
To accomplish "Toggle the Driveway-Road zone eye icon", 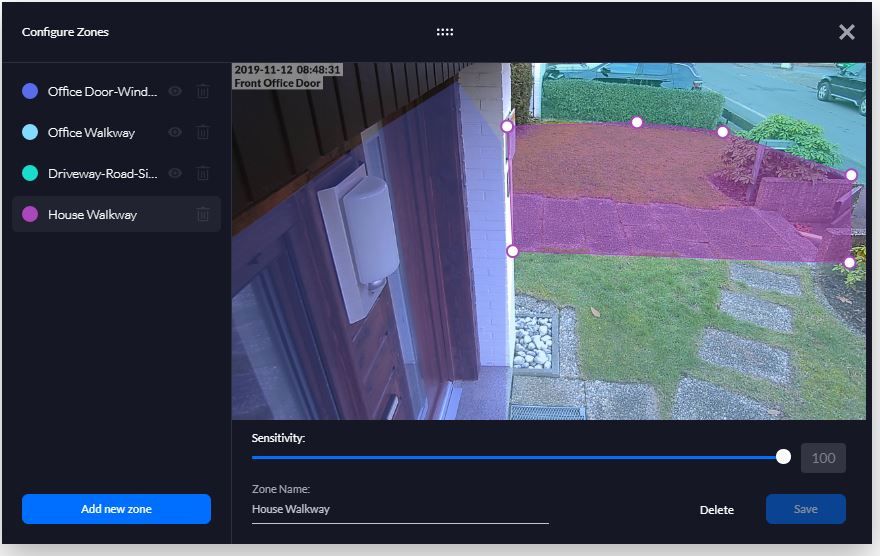I will click(175, 173).
